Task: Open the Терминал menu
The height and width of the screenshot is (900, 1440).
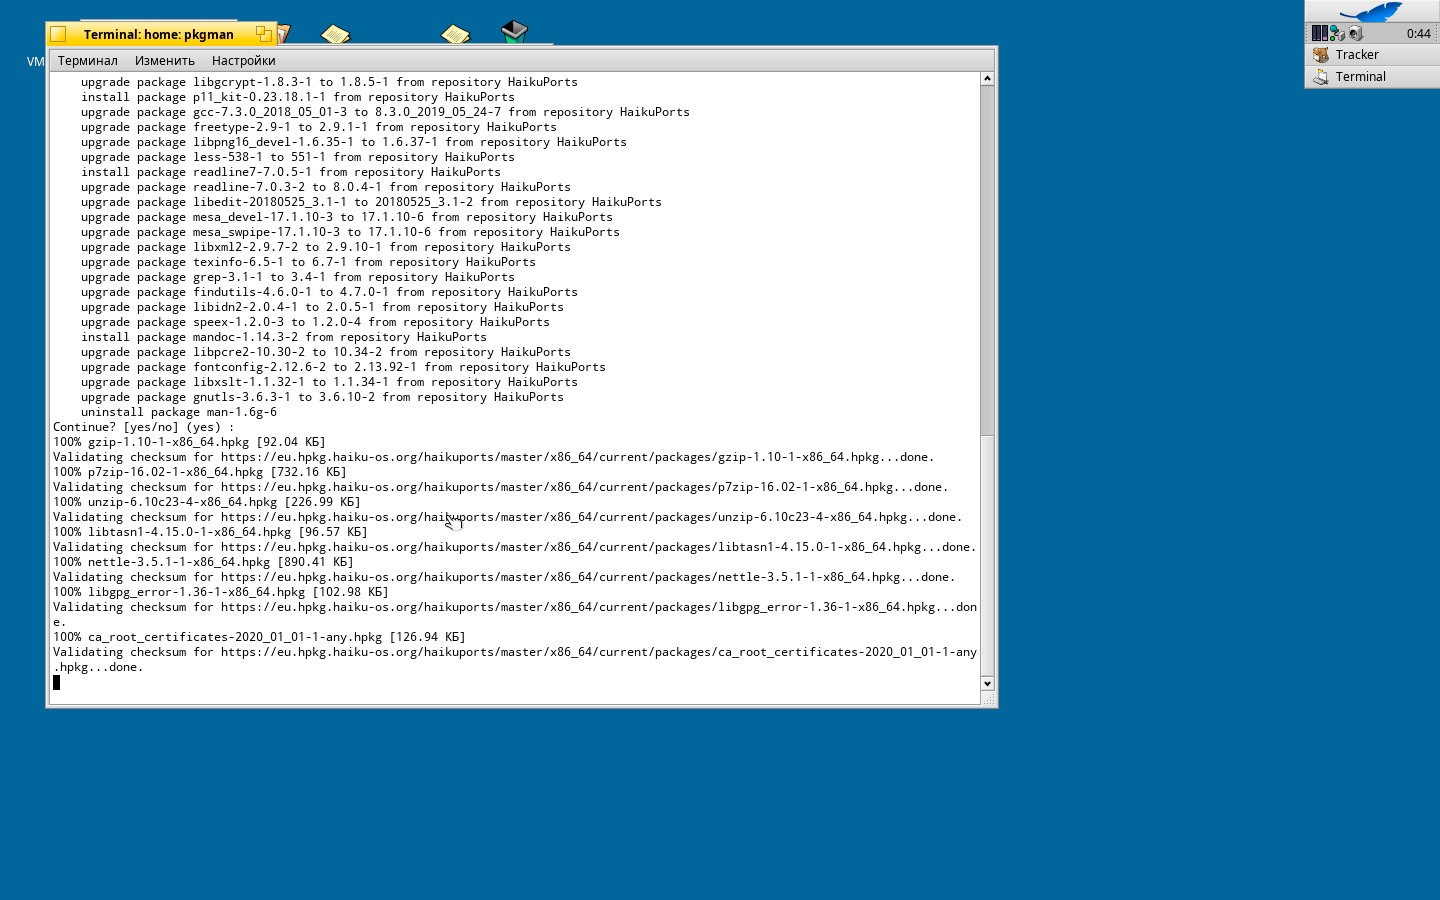Action: click(88, 61)
